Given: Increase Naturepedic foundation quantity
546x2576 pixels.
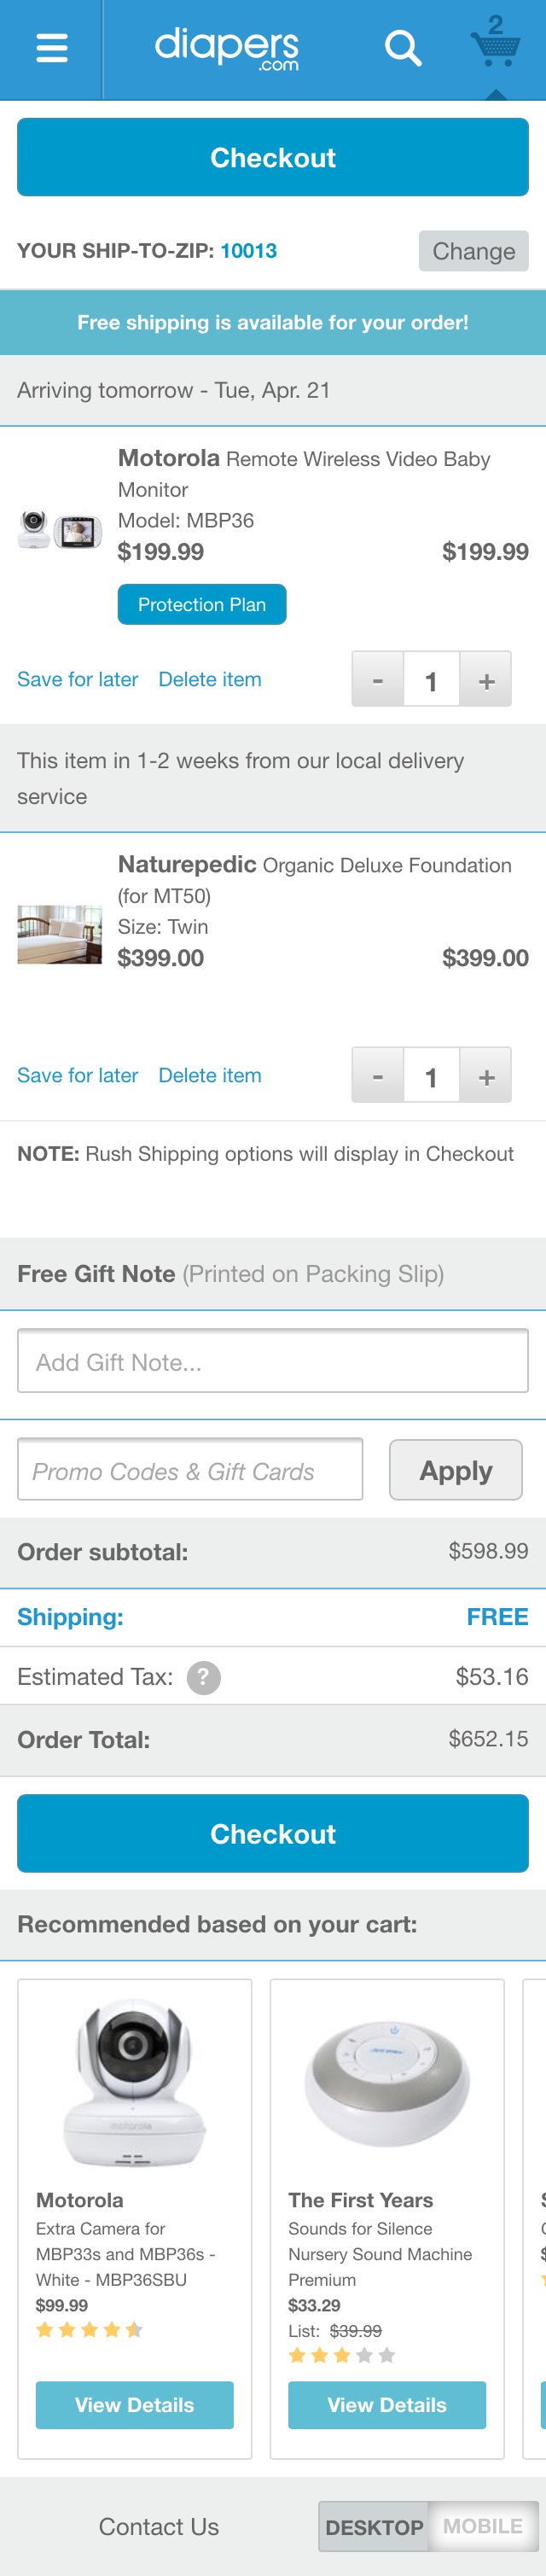Looking at the screenshot, I should [486, 1076].
